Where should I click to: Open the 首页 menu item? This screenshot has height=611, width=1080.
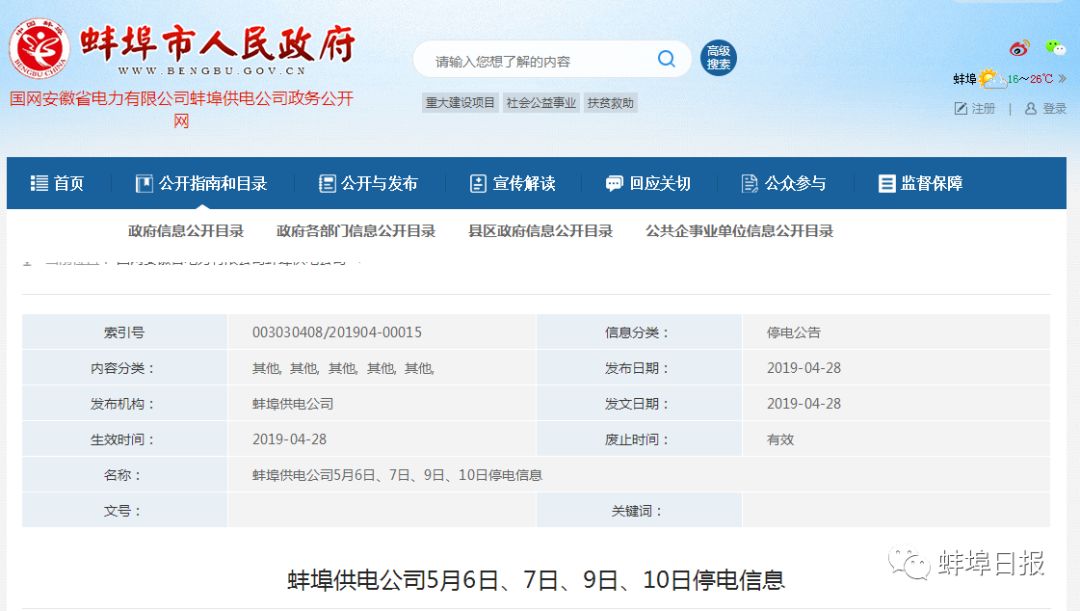click(x=56, y=183)
